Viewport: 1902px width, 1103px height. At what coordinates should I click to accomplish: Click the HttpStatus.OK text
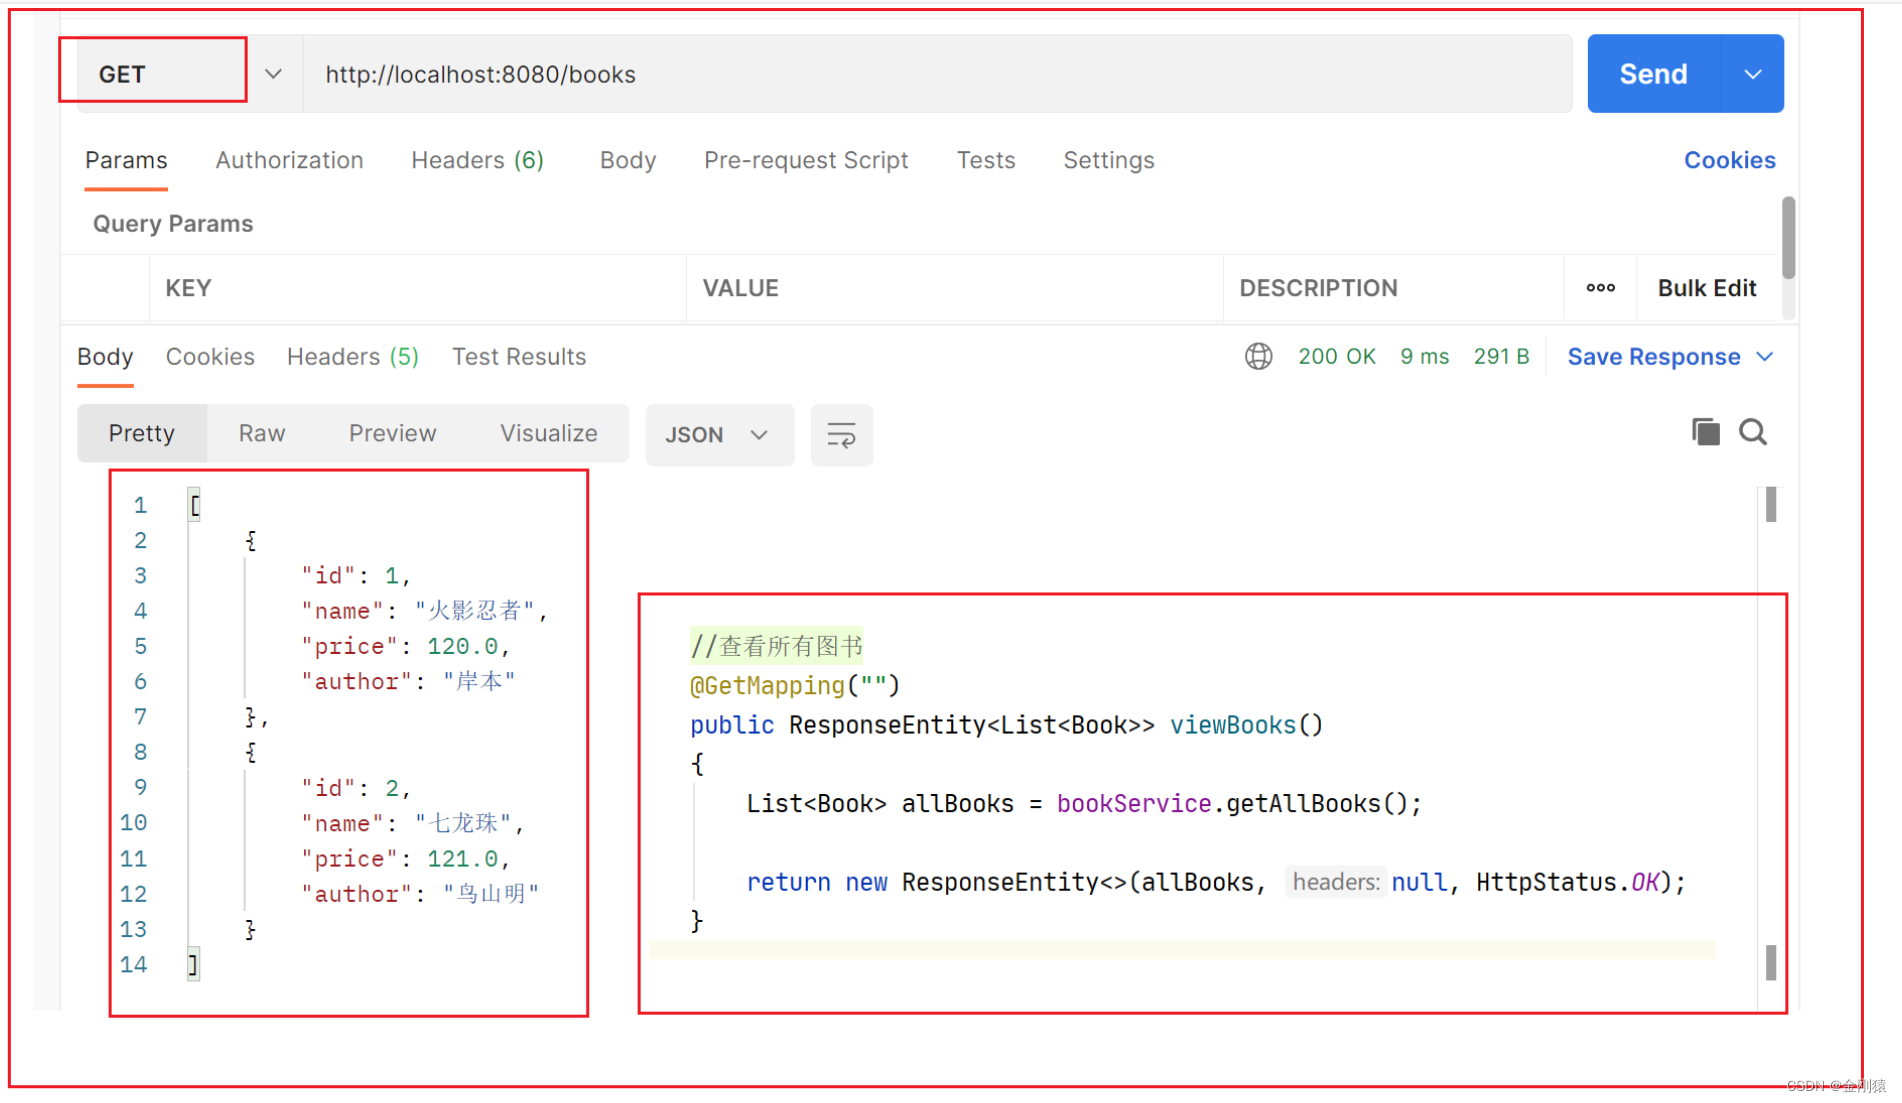(x=1568, y=882)
